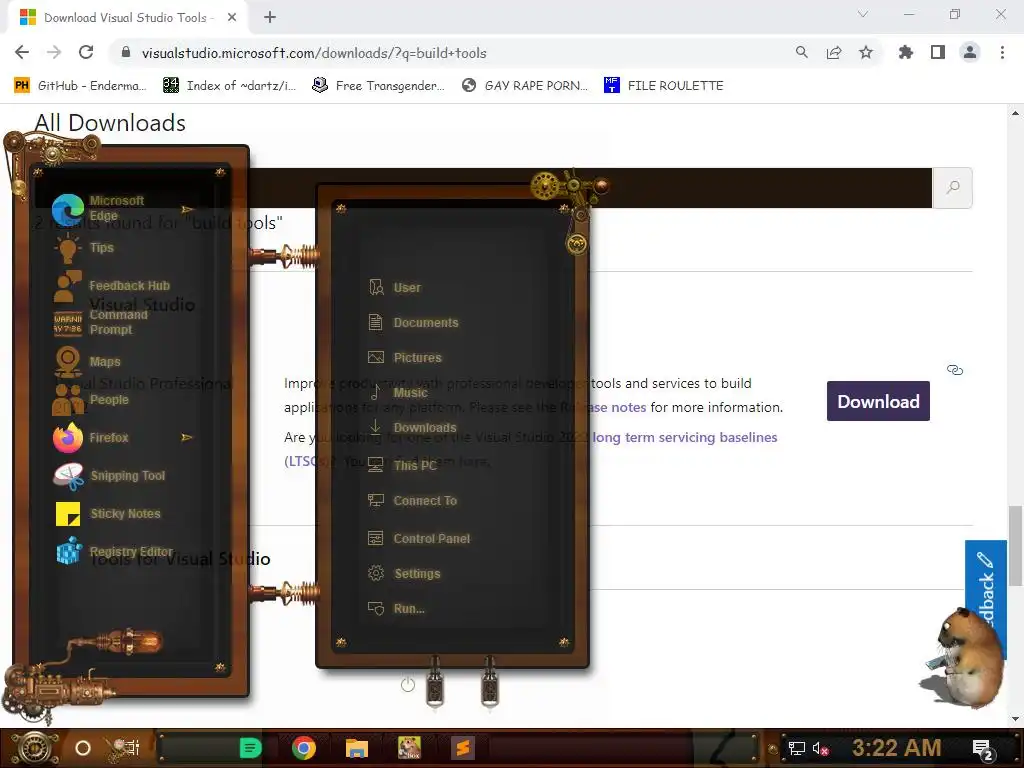
Task: Open Cortana circle on taskbar
Action: pos(82,748)
